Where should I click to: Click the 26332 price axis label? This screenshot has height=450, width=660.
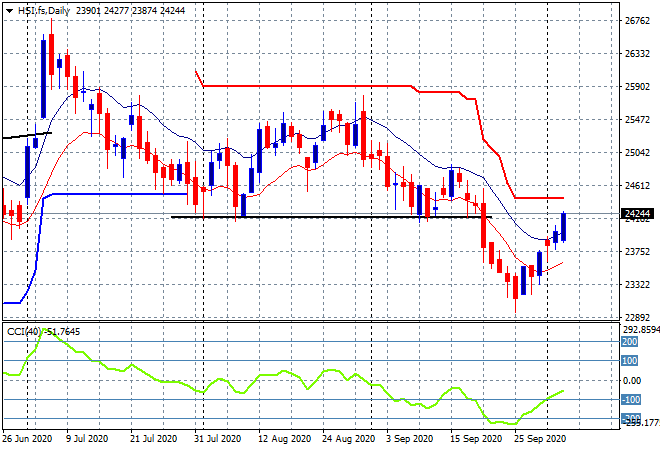click(x=637, y=53)
